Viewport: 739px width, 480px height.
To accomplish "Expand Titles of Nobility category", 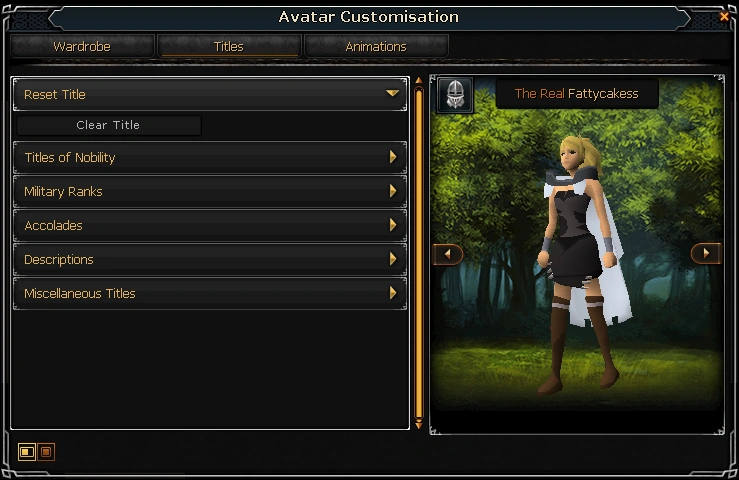I will tap(210, 157).
